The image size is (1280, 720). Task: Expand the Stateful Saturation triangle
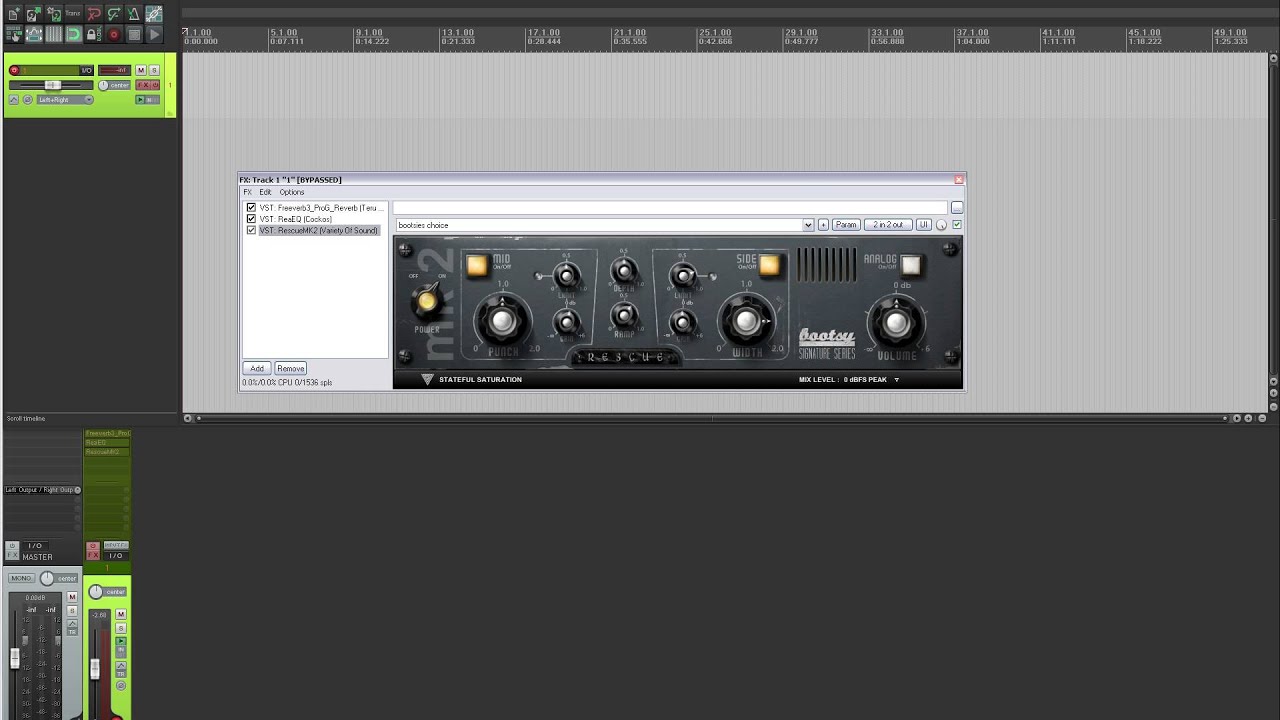427,379
